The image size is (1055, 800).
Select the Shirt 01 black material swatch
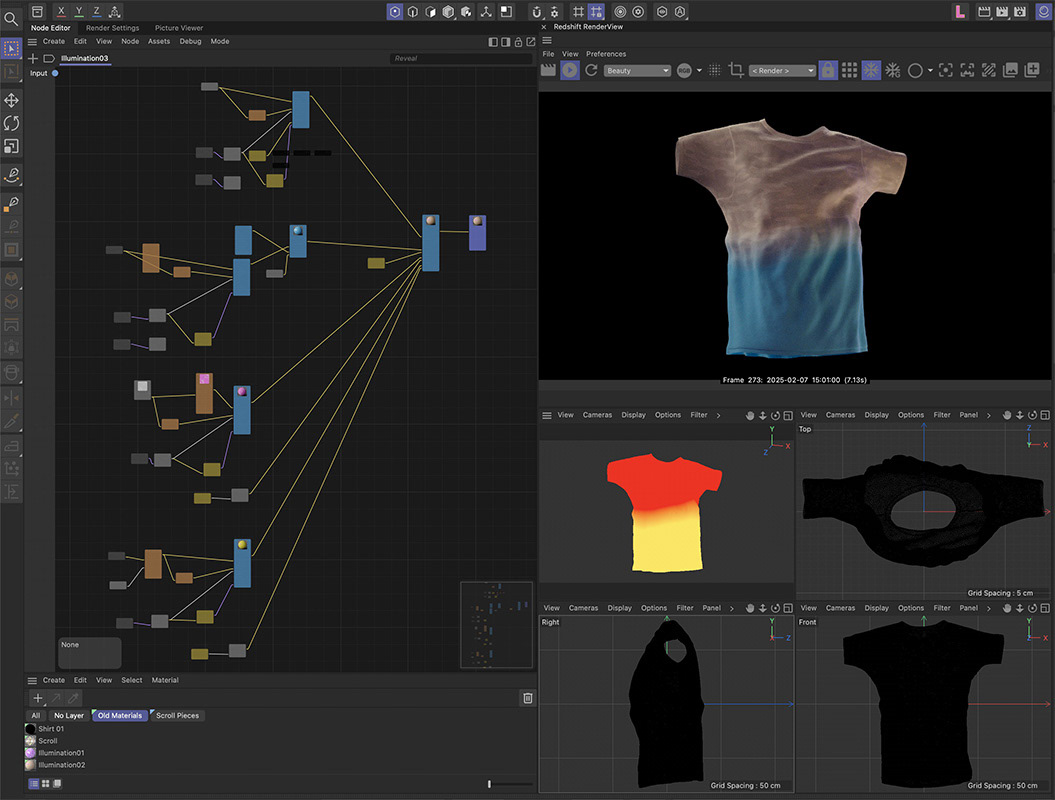30,729
